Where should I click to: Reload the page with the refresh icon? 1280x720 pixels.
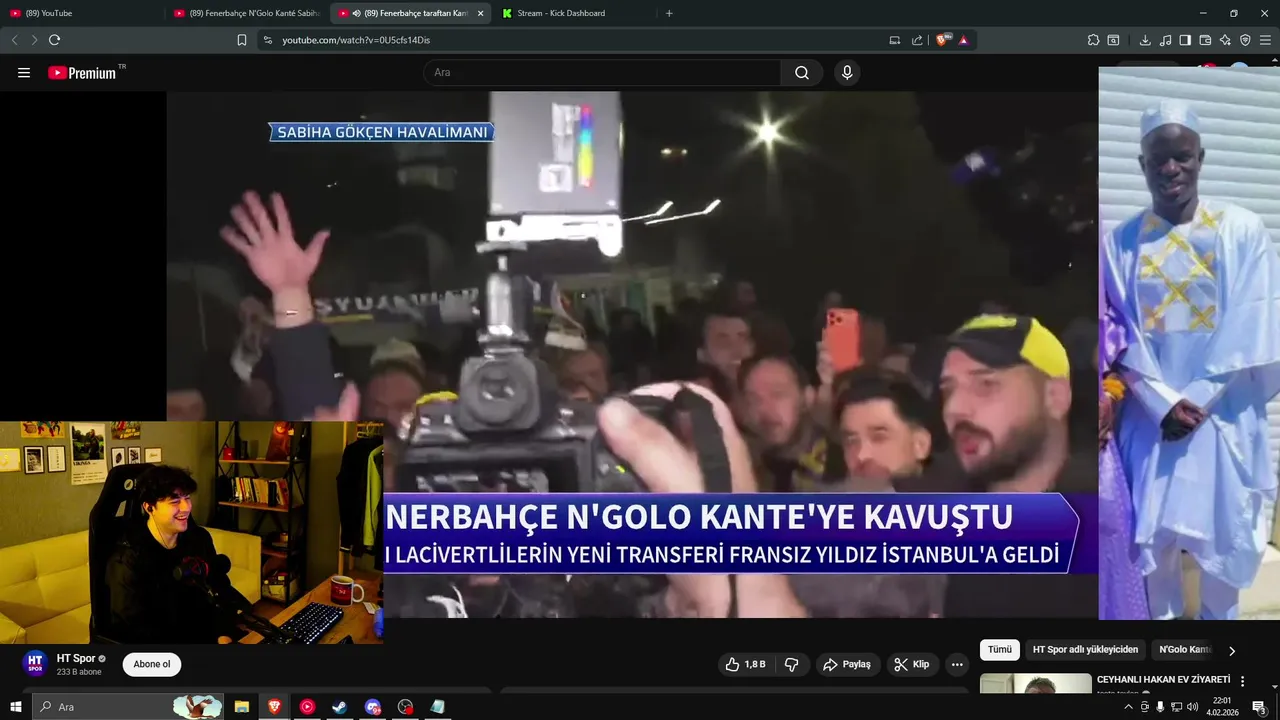coord(54,40)
